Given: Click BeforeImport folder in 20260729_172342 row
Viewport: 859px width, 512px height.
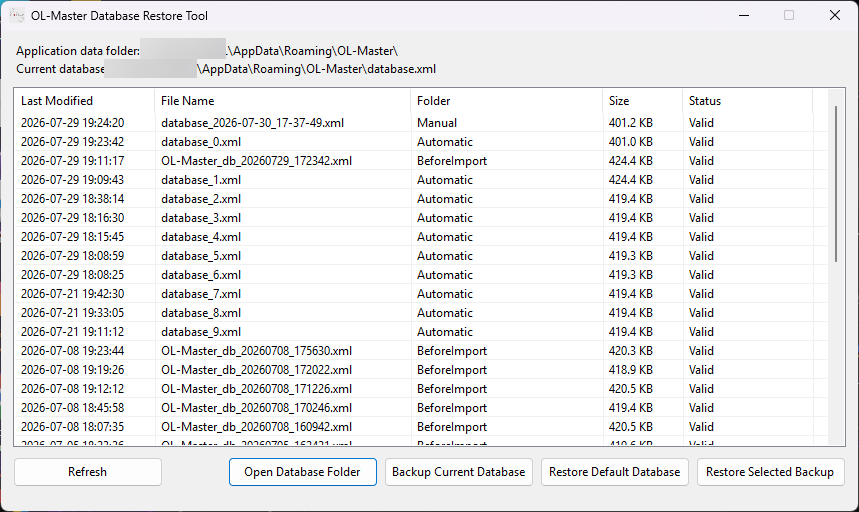Looking at the screenshot, I should 452,161.
